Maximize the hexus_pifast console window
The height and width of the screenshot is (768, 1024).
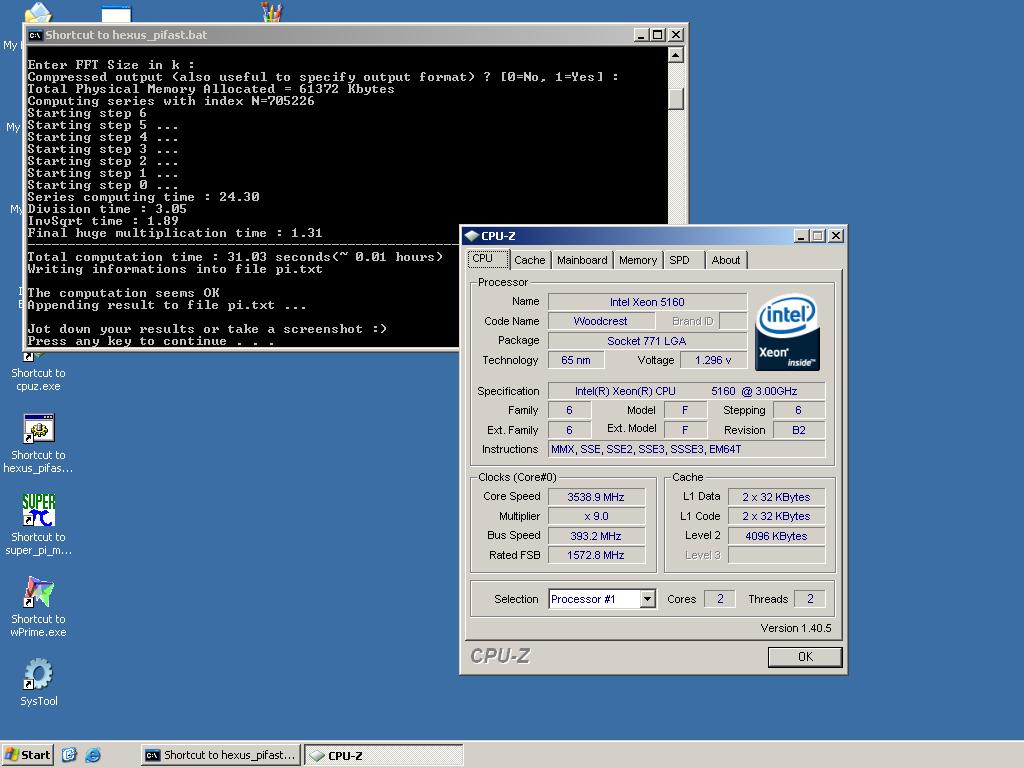(658, 35)
